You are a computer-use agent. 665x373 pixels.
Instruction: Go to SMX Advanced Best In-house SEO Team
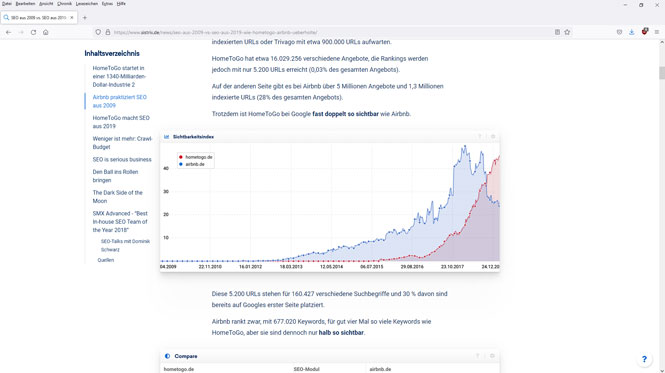120,222
